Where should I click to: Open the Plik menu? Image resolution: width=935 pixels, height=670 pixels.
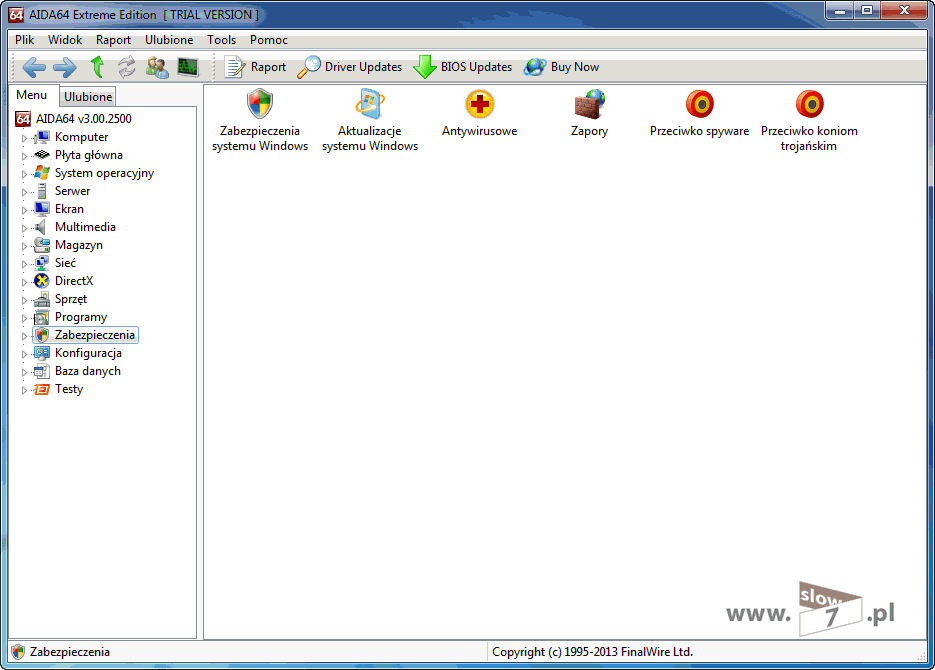coord(24,40)
